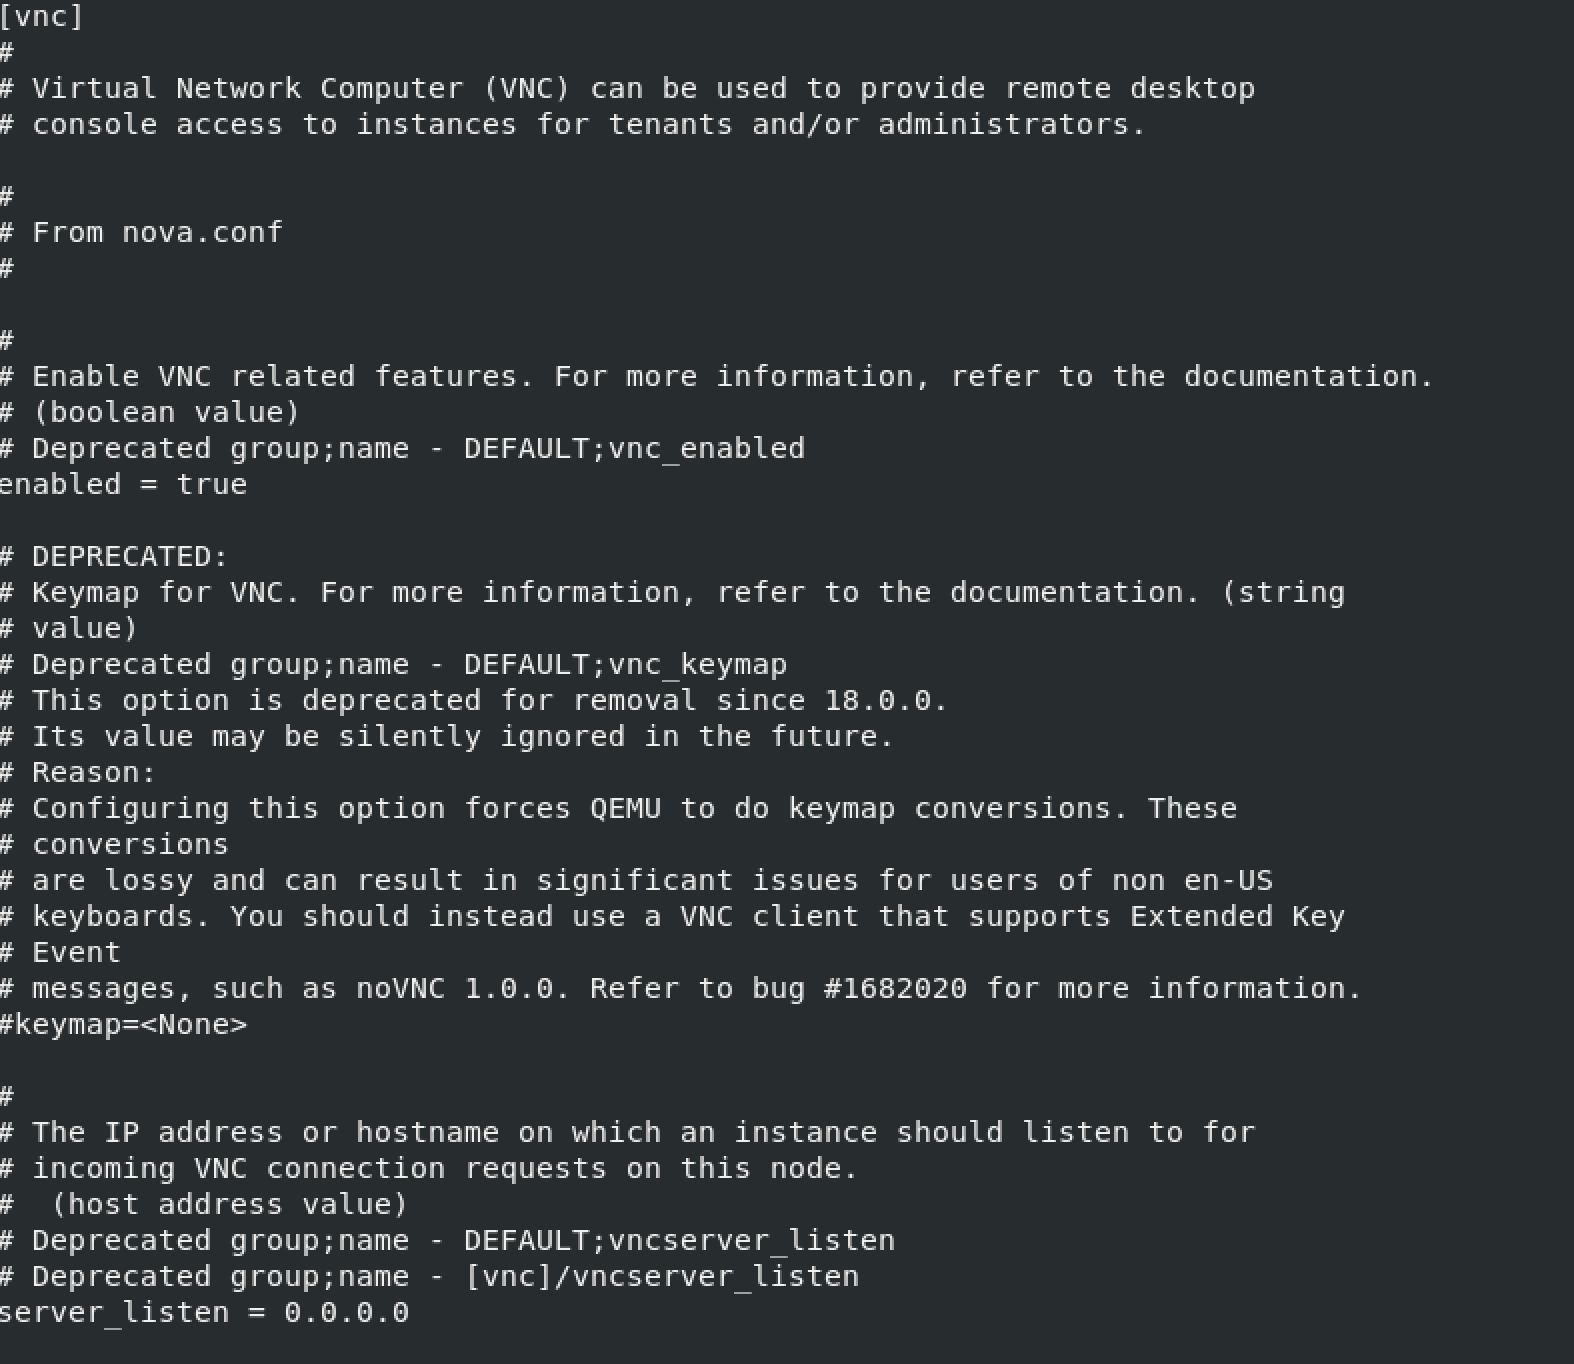Click the '(boolean value)' comment
The height and width of the screenshot is (1364, 1574).
click(x=166, y=413)
